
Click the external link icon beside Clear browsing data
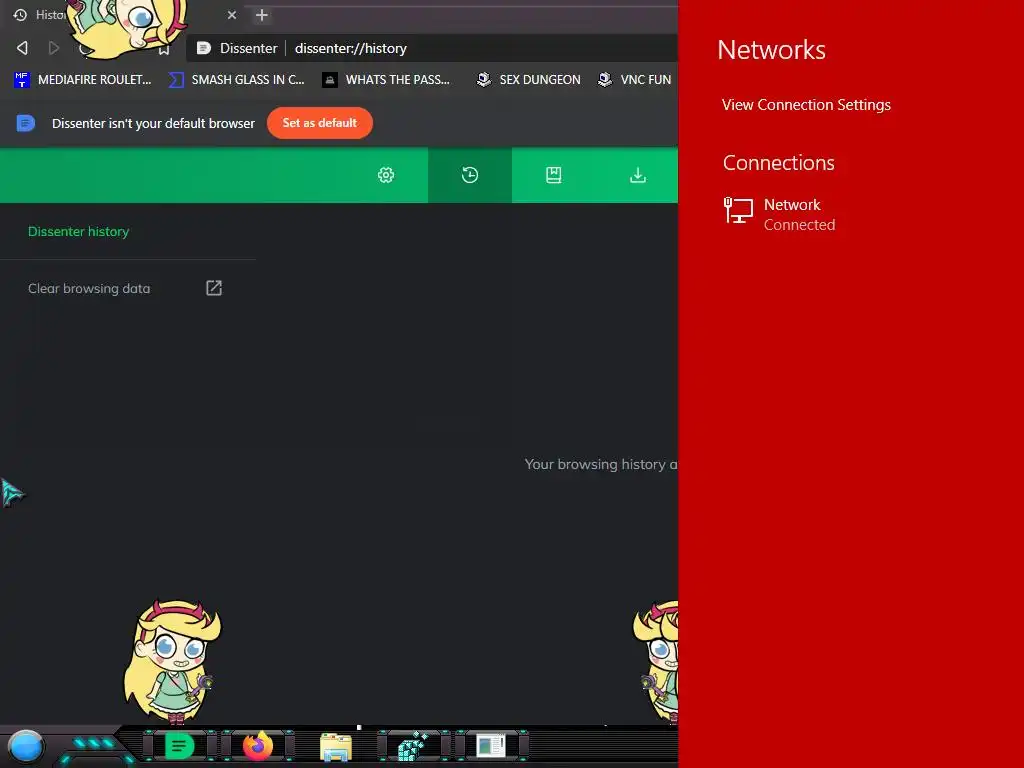tap(214, 288)
